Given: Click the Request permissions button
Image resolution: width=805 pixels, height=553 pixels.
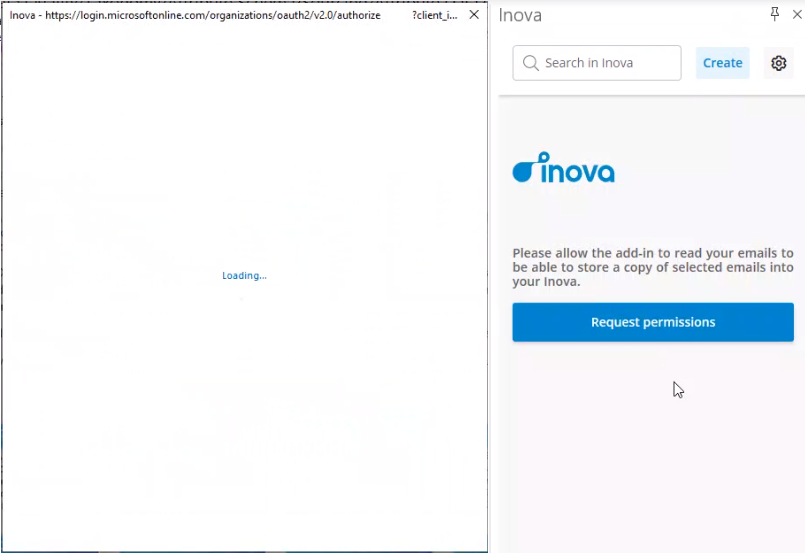Looking at the screenshot, I should coord(653,322).
